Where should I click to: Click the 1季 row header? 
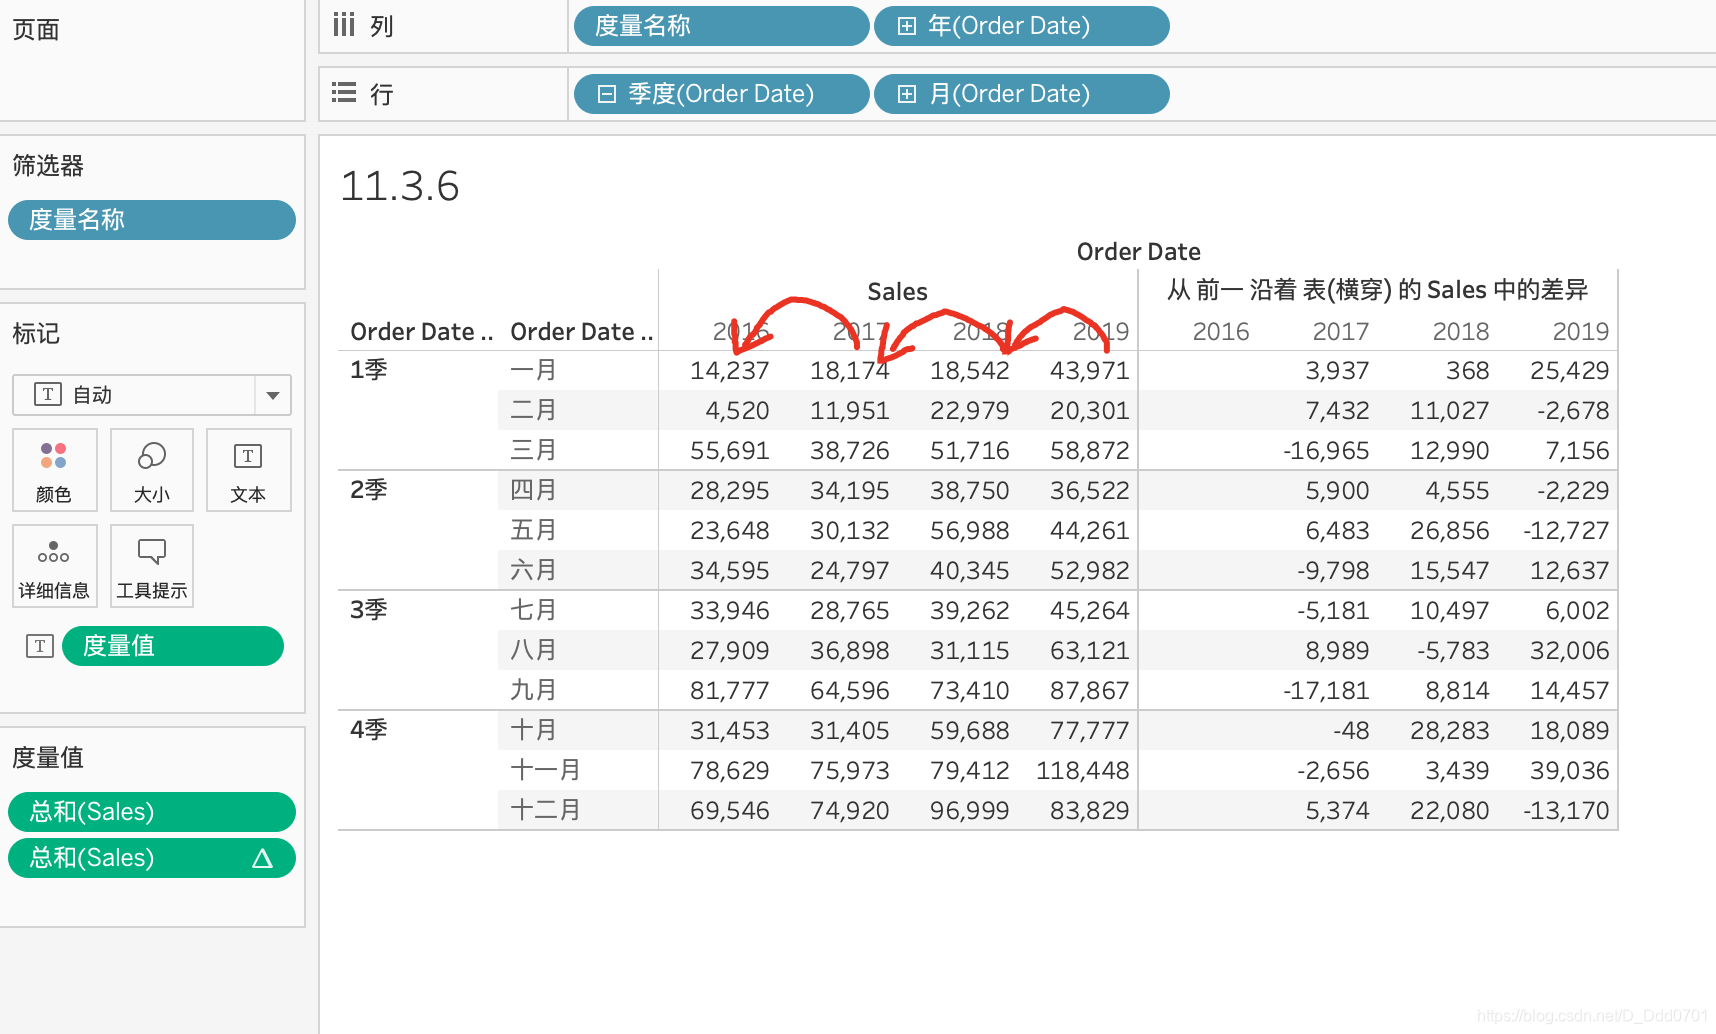pos(369,370)
